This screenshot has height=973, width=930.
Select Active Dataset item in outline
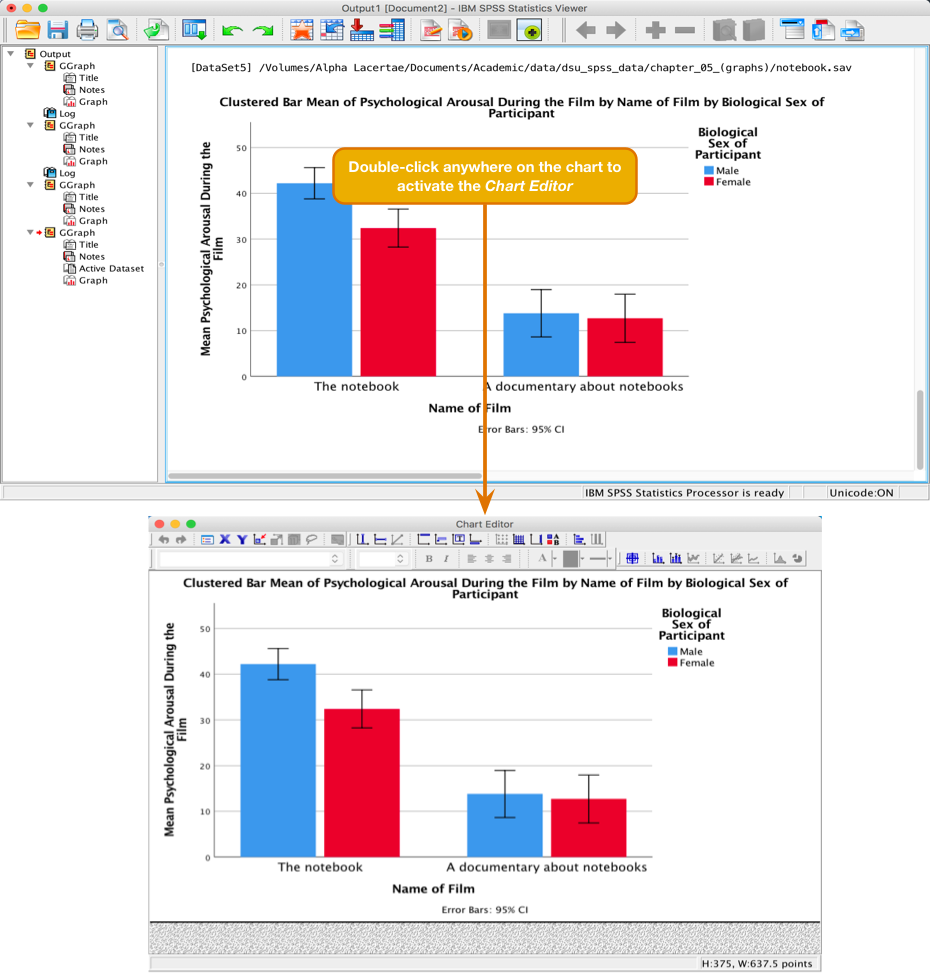point(111,269)
